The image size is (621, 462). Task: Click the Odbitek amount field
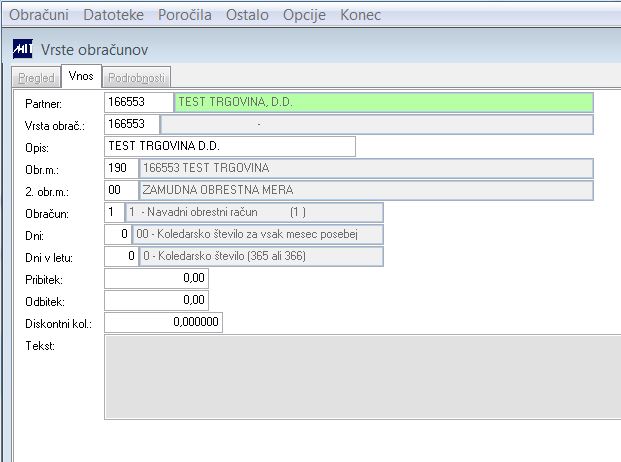[x=156, y=300]
